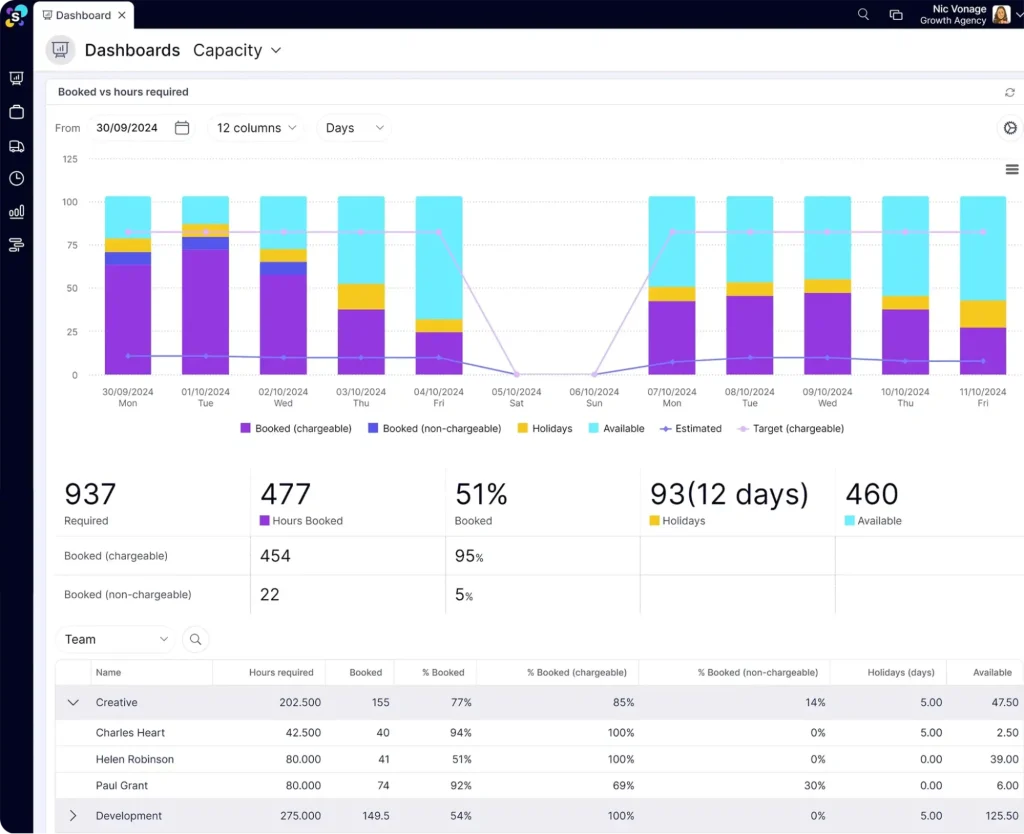Toggle Estimated line legend series
The image size is (1024, 834).
690,428
